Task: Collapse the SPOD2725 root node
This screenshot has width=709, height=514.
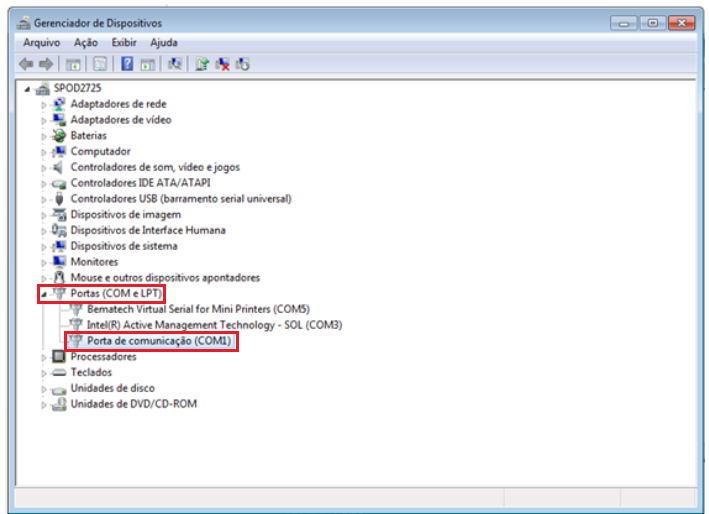Action: [x=27, y=90]
